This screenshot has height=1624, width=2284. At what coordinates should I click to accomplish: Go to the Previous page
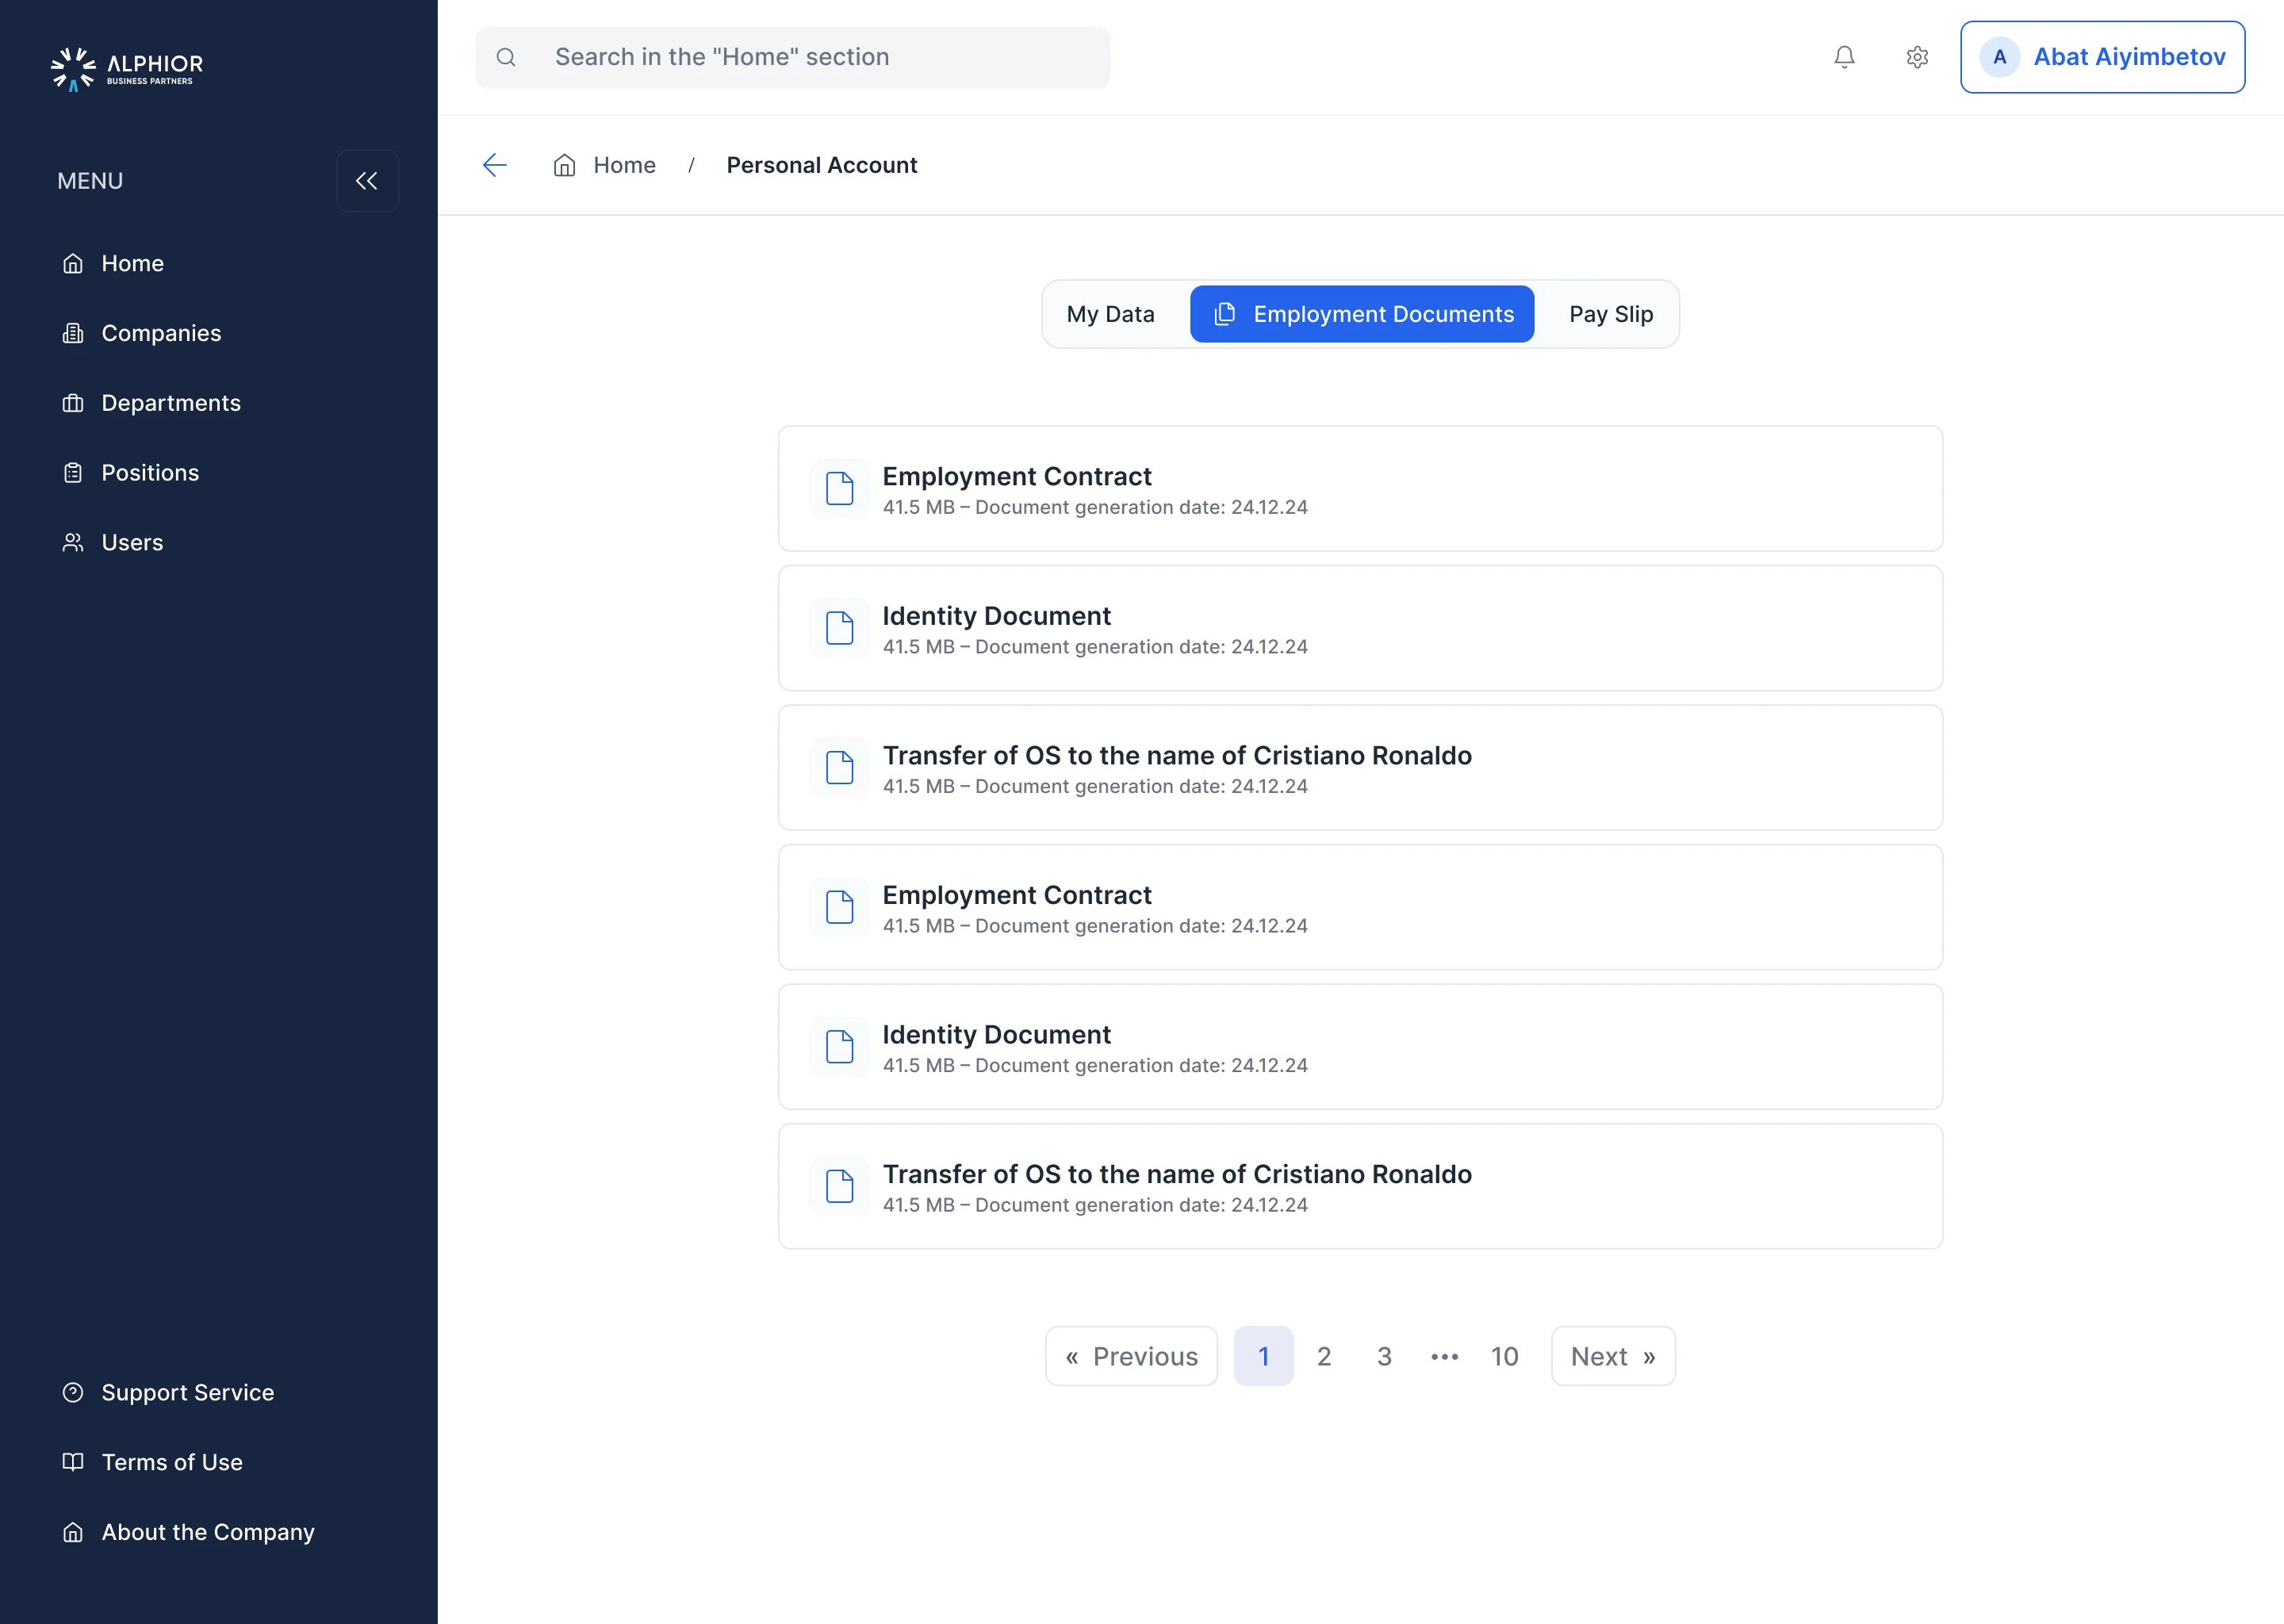pyautogui.click(x=1131, y=1356)
